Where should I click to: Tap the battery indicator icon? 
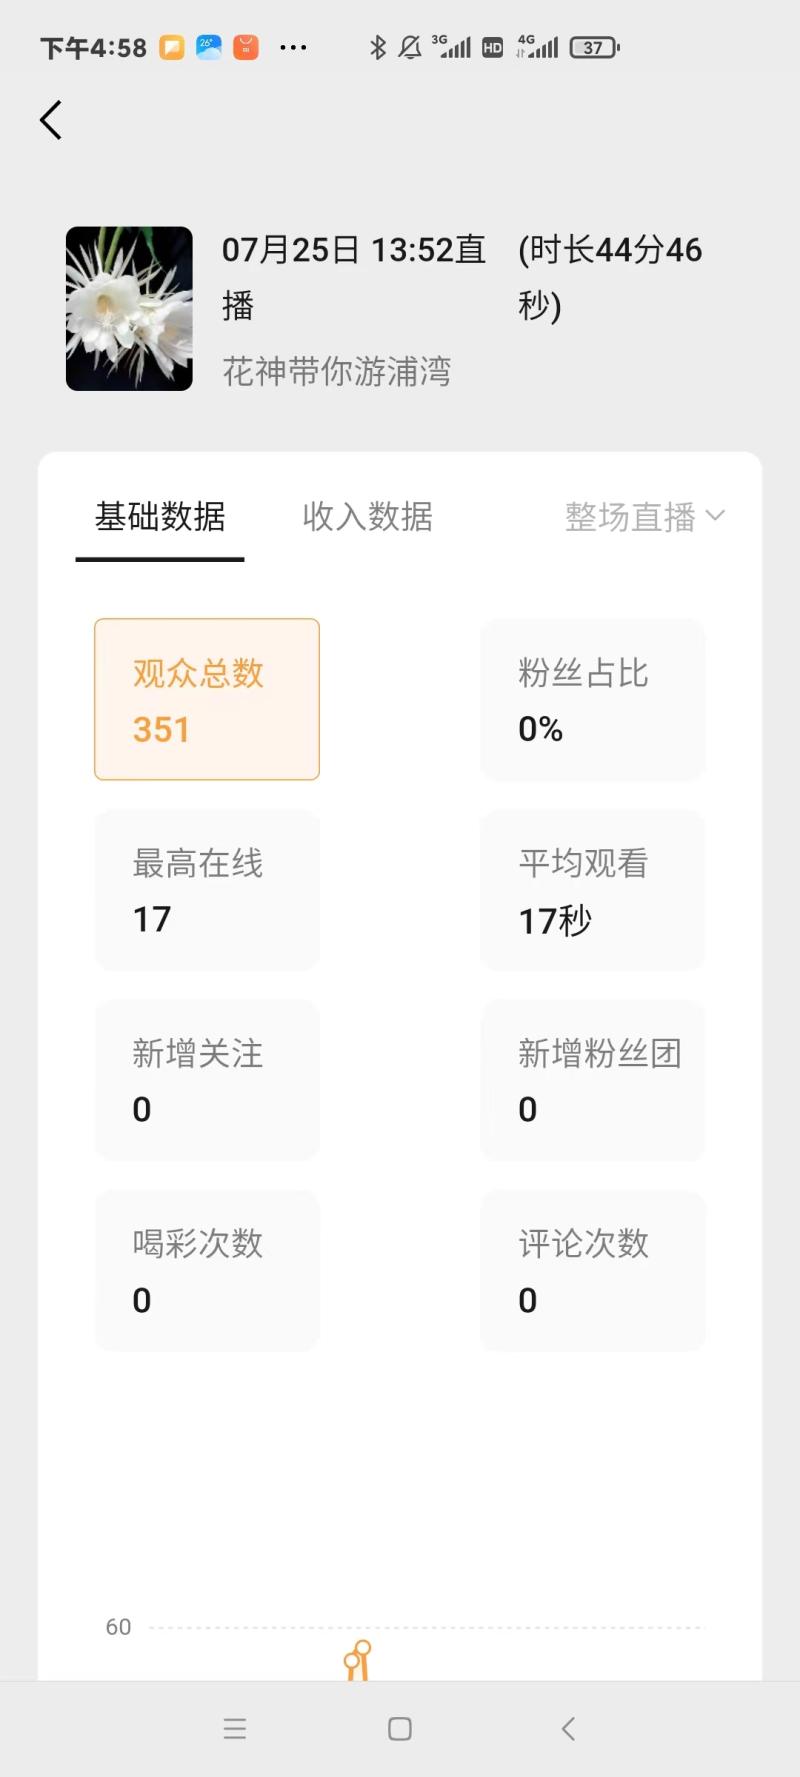click(x=594, y=47)
